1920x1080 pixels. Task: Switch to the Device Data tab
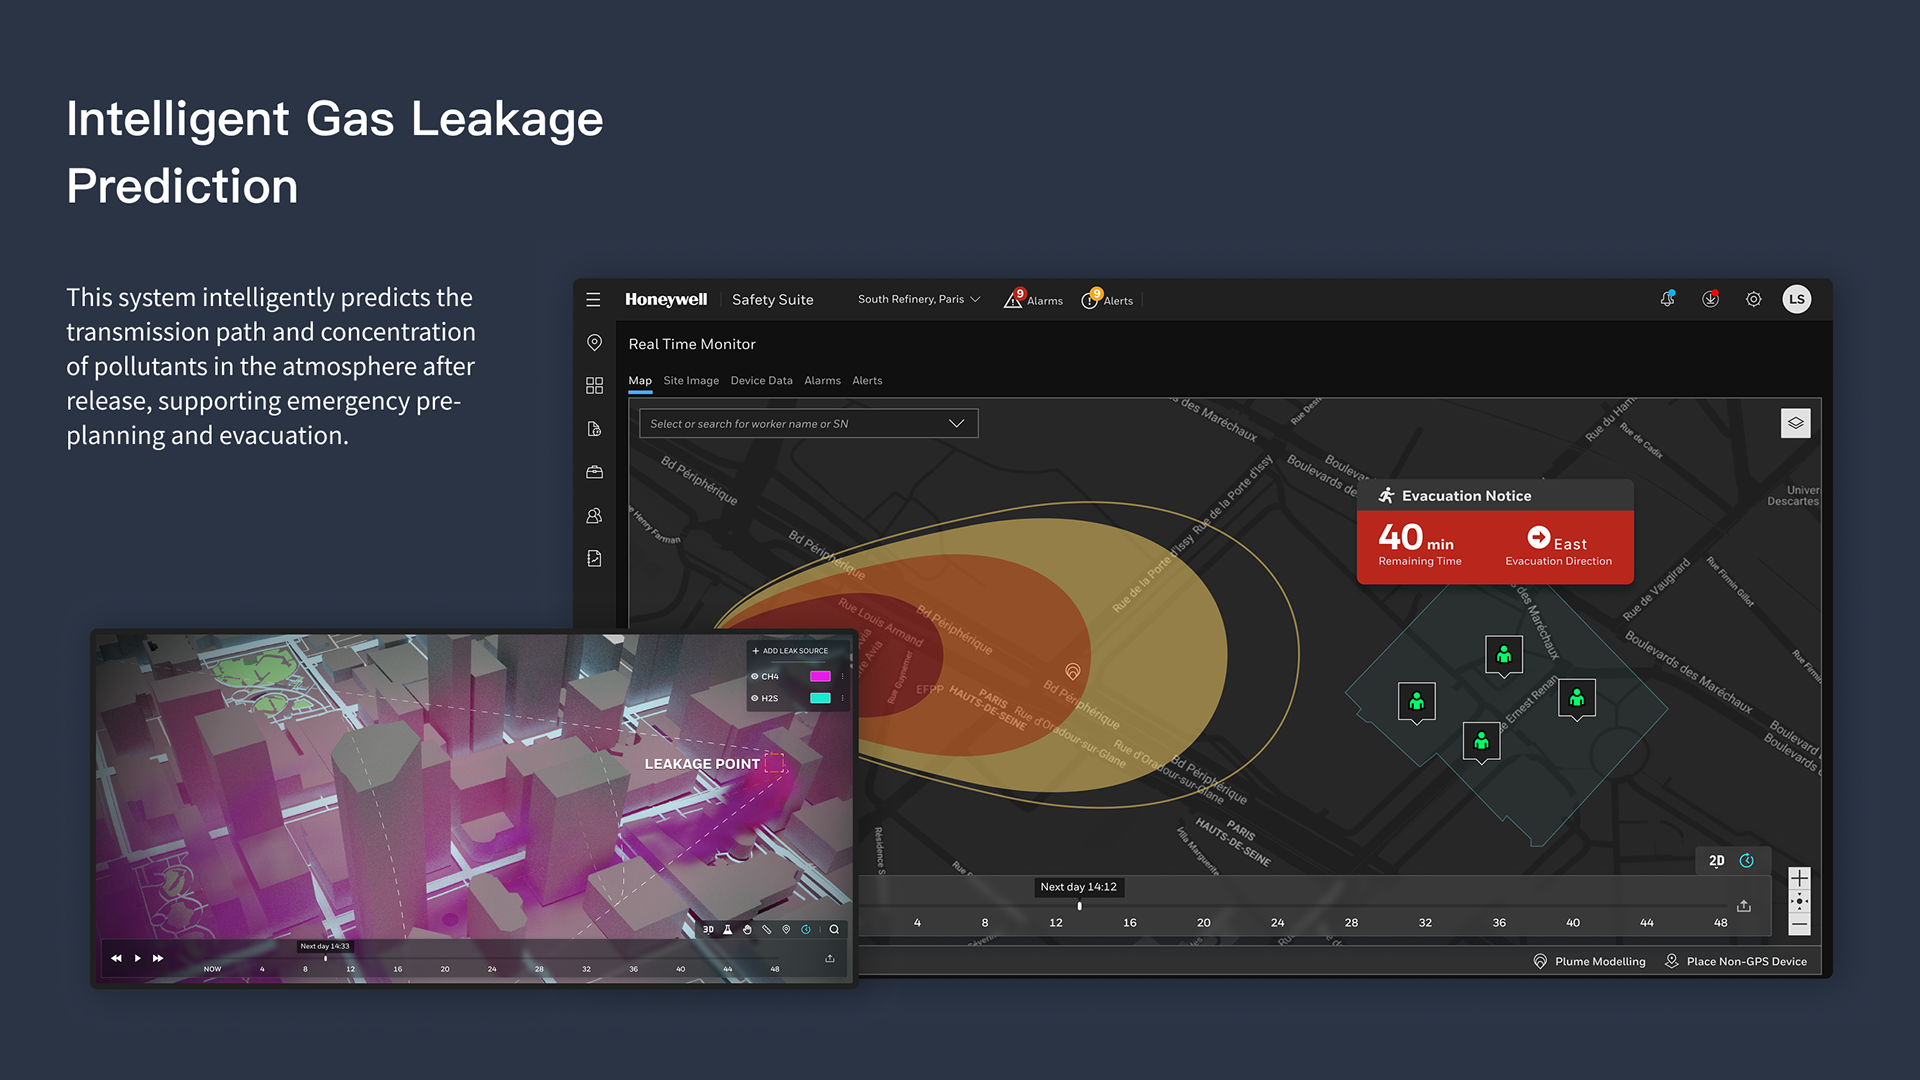point(761,381)
